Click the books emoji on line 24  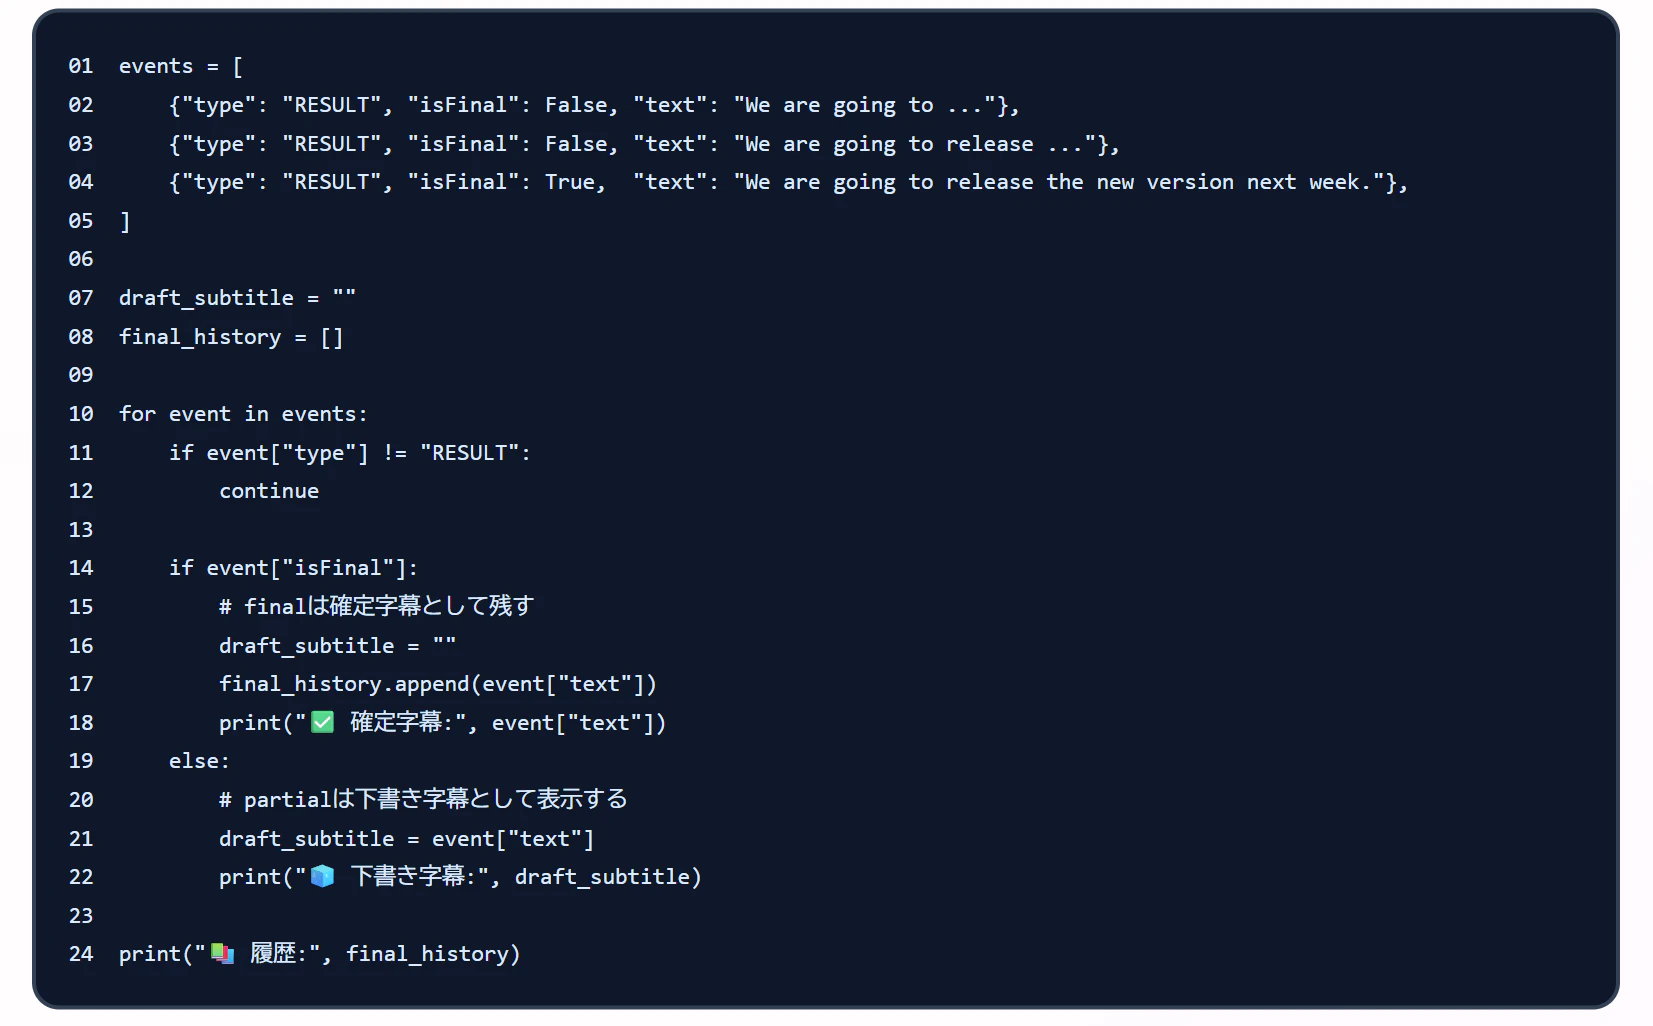tap(222, 953)
